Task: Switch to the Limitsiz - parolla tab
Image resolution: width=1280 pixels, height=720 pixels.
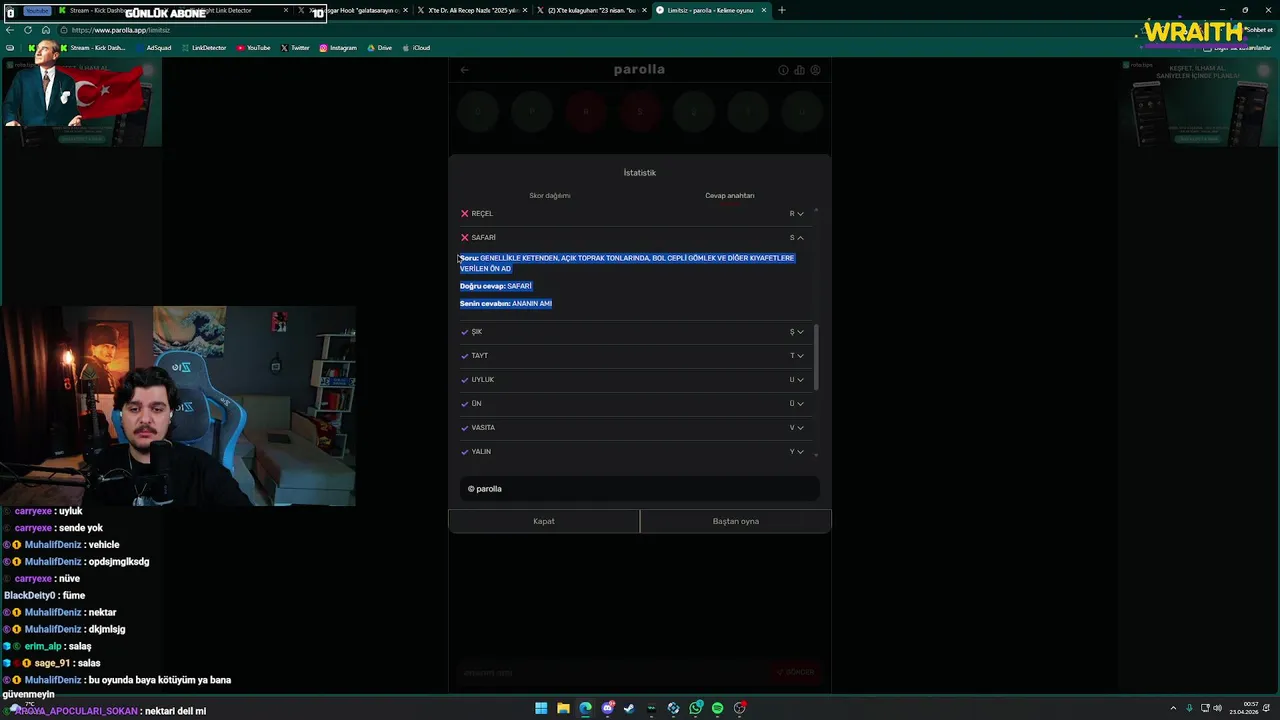Action: point(711,10)
